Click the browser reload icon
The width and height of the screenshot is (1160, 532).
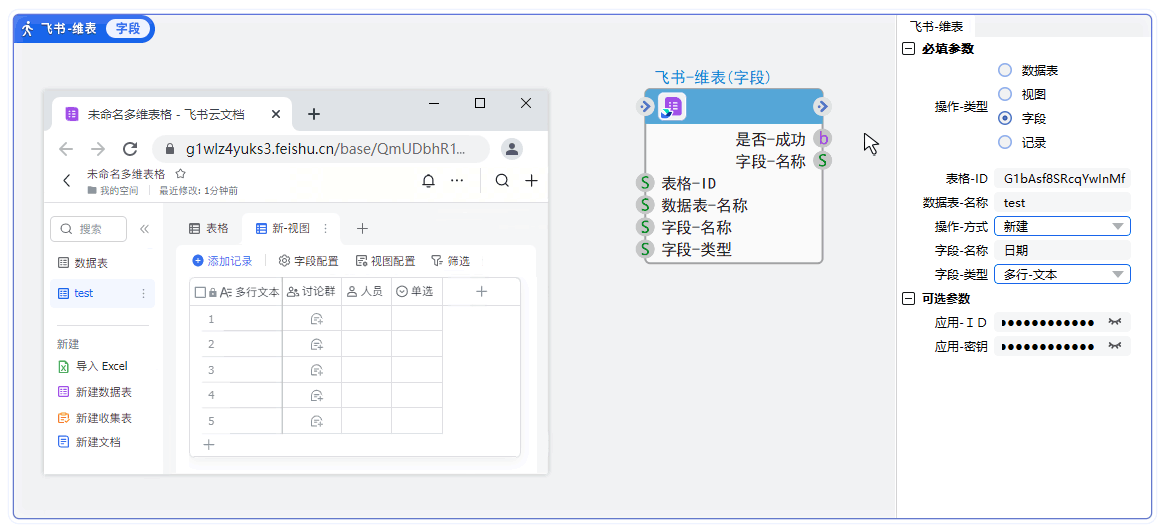(130, 149)
